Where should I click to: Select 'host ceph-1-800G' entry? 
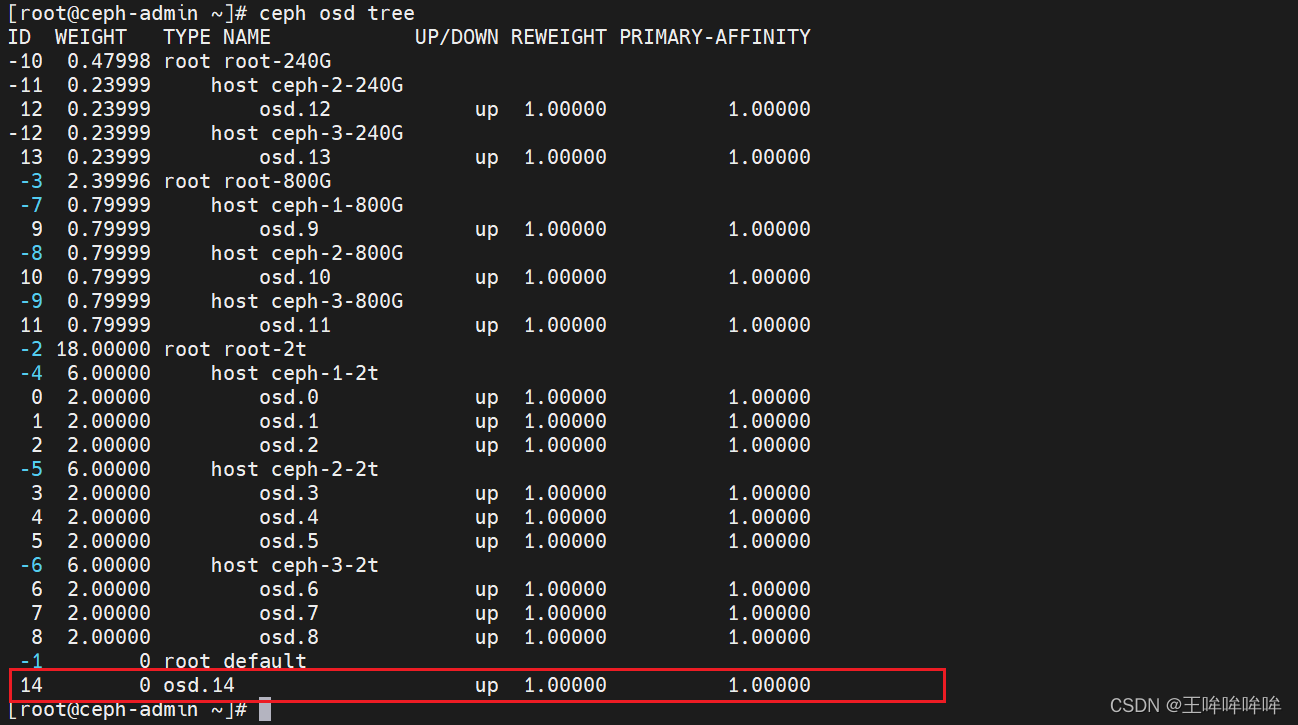coord(307,205)
